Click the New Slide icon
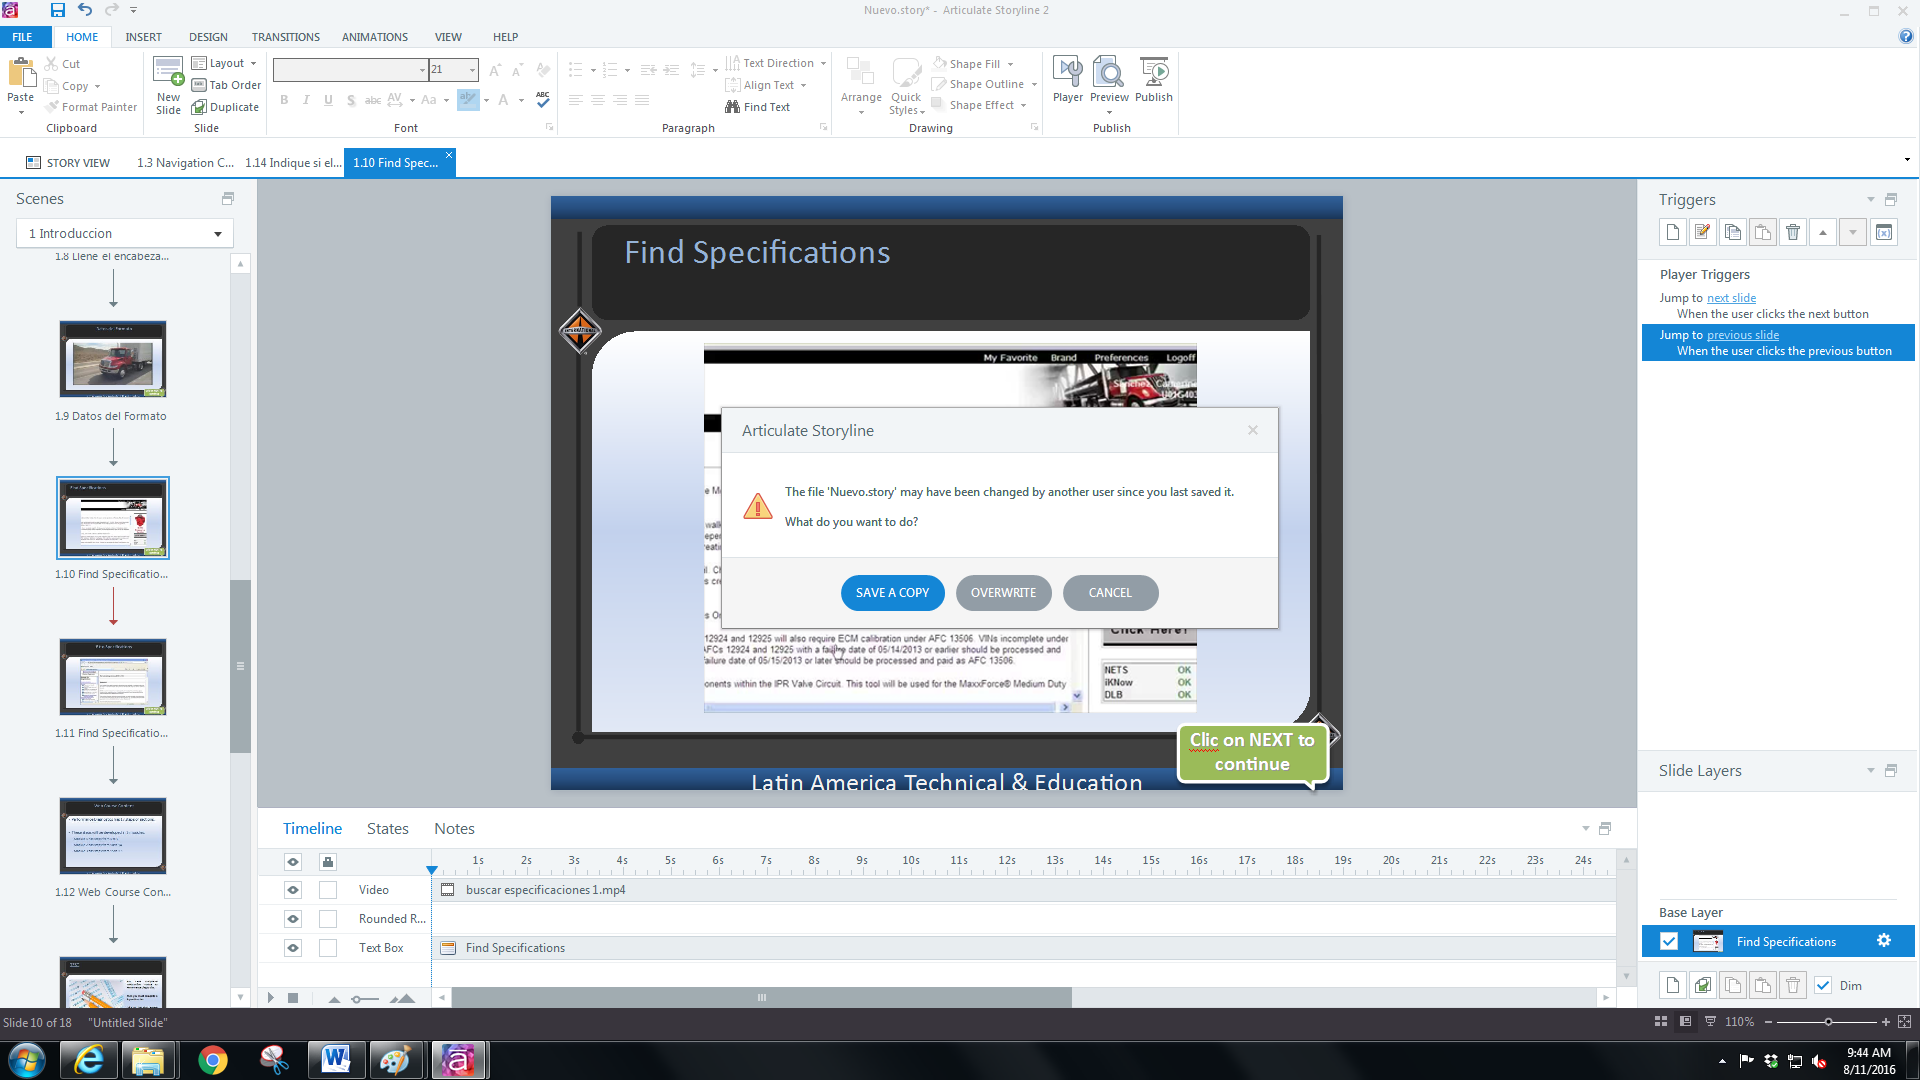This screenshot has width=1920, height=1080. [x=168, y=73]
